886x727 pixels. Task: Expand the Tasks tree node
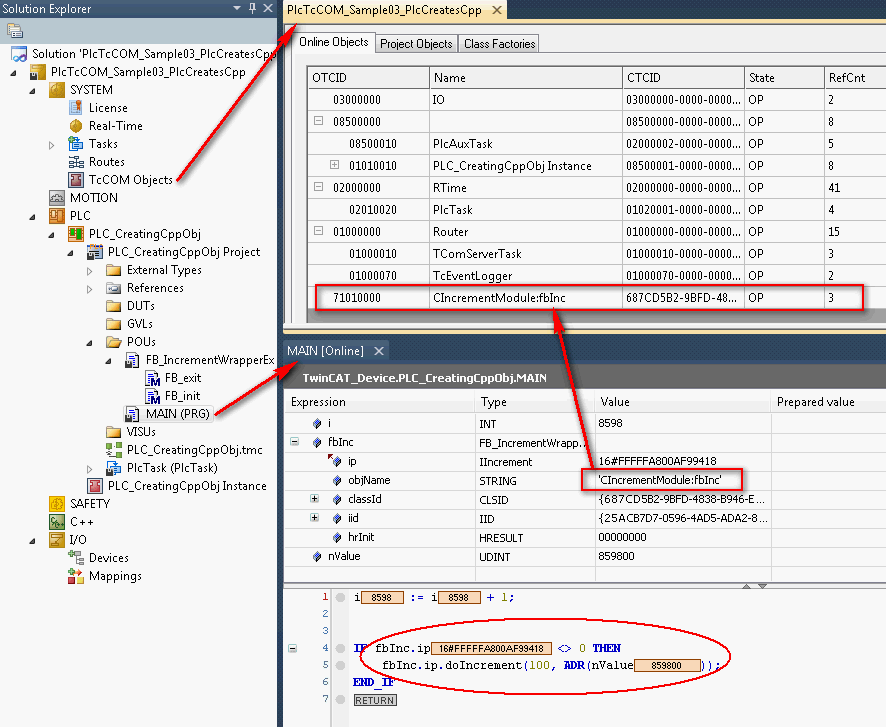coord(51,145)
